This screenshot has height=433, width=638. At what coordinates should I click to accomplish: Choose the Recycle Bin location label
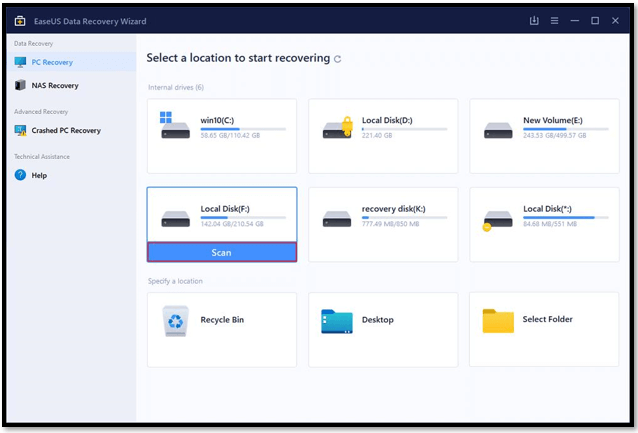pos(222,319)
